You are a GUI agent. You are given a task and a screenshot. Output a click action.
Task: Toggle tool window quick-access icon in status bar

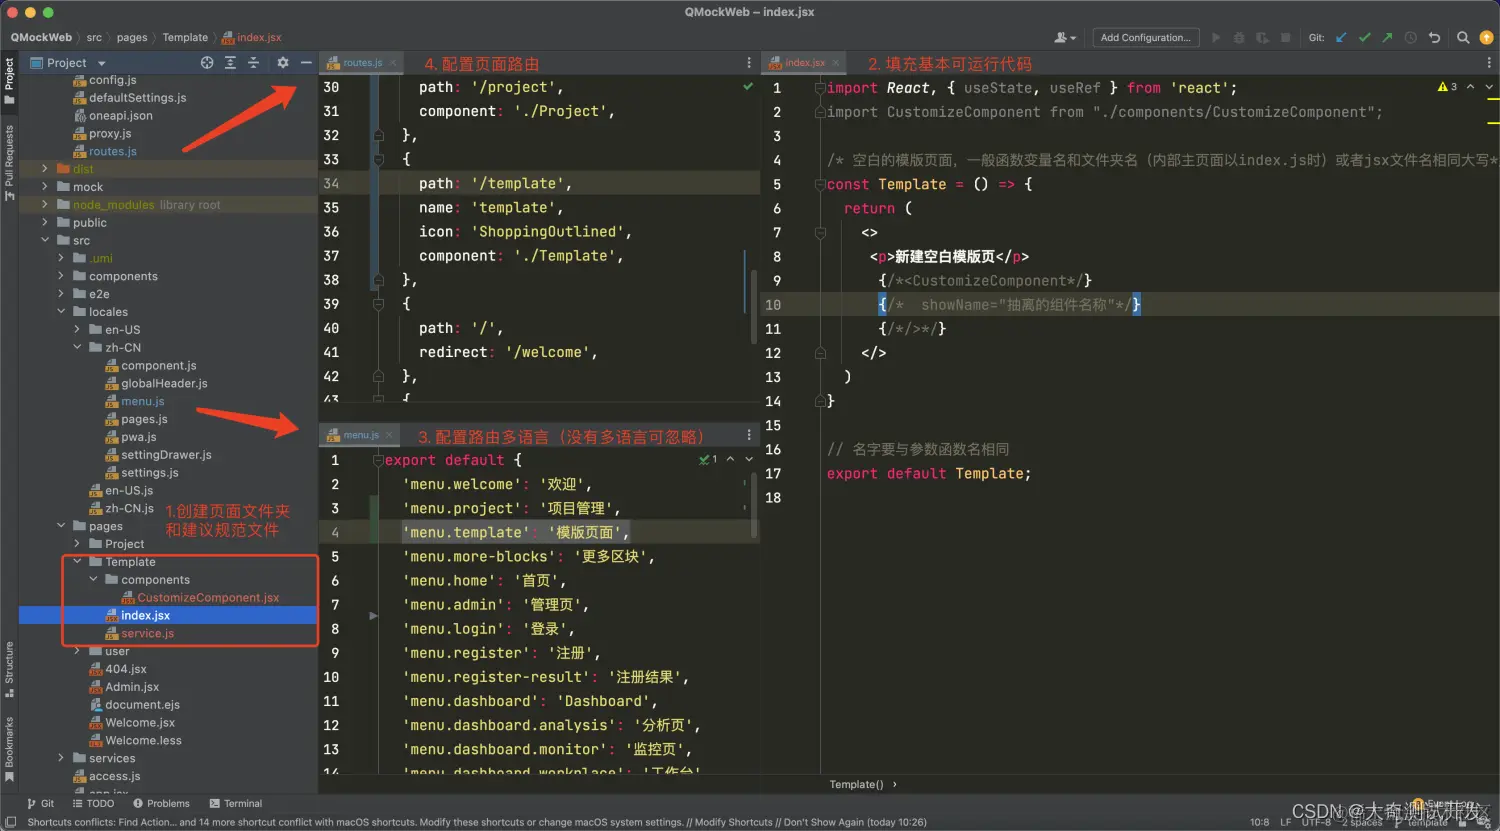click(10, 822)
